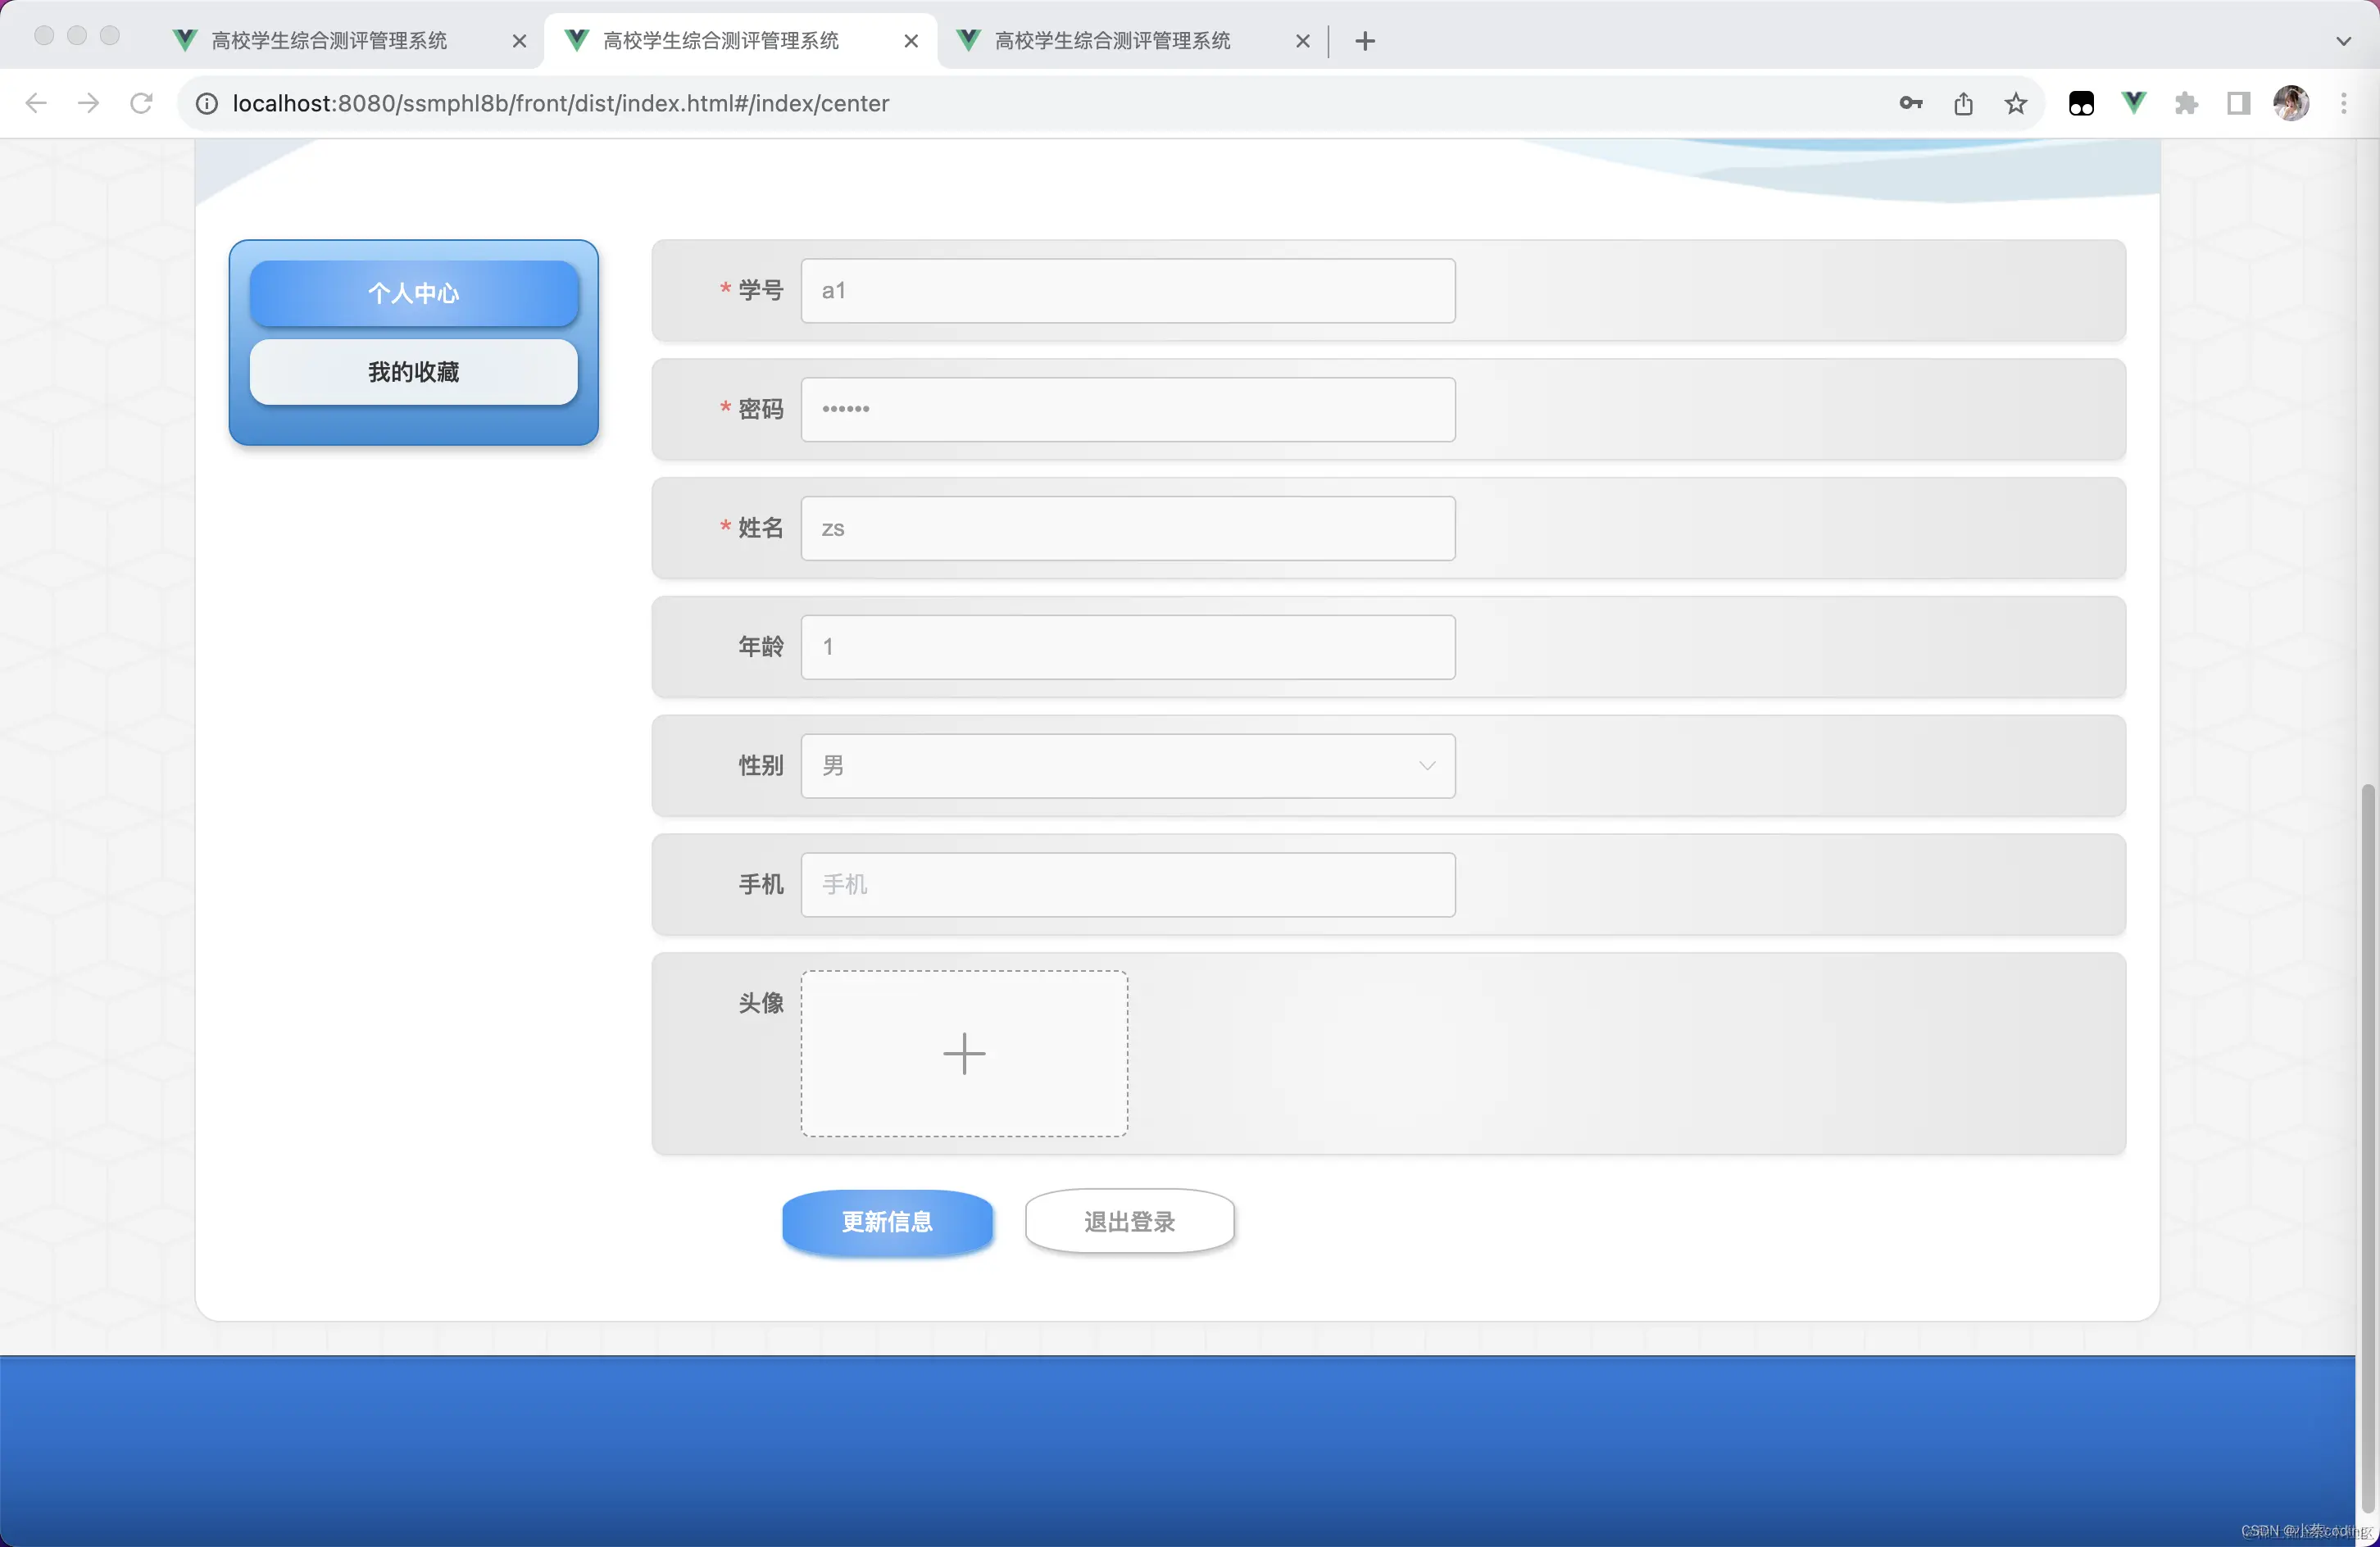The width and height of the screenshot is (2380, 1547).
Task: Open a new browser tab
Action: [1364, 41]
